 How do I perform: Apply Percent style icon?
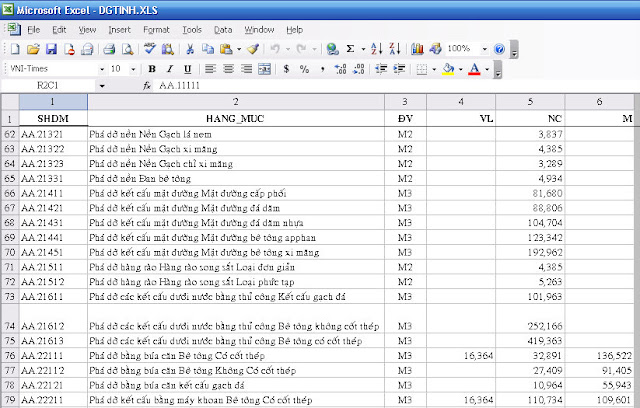click(x=304, y=69)
